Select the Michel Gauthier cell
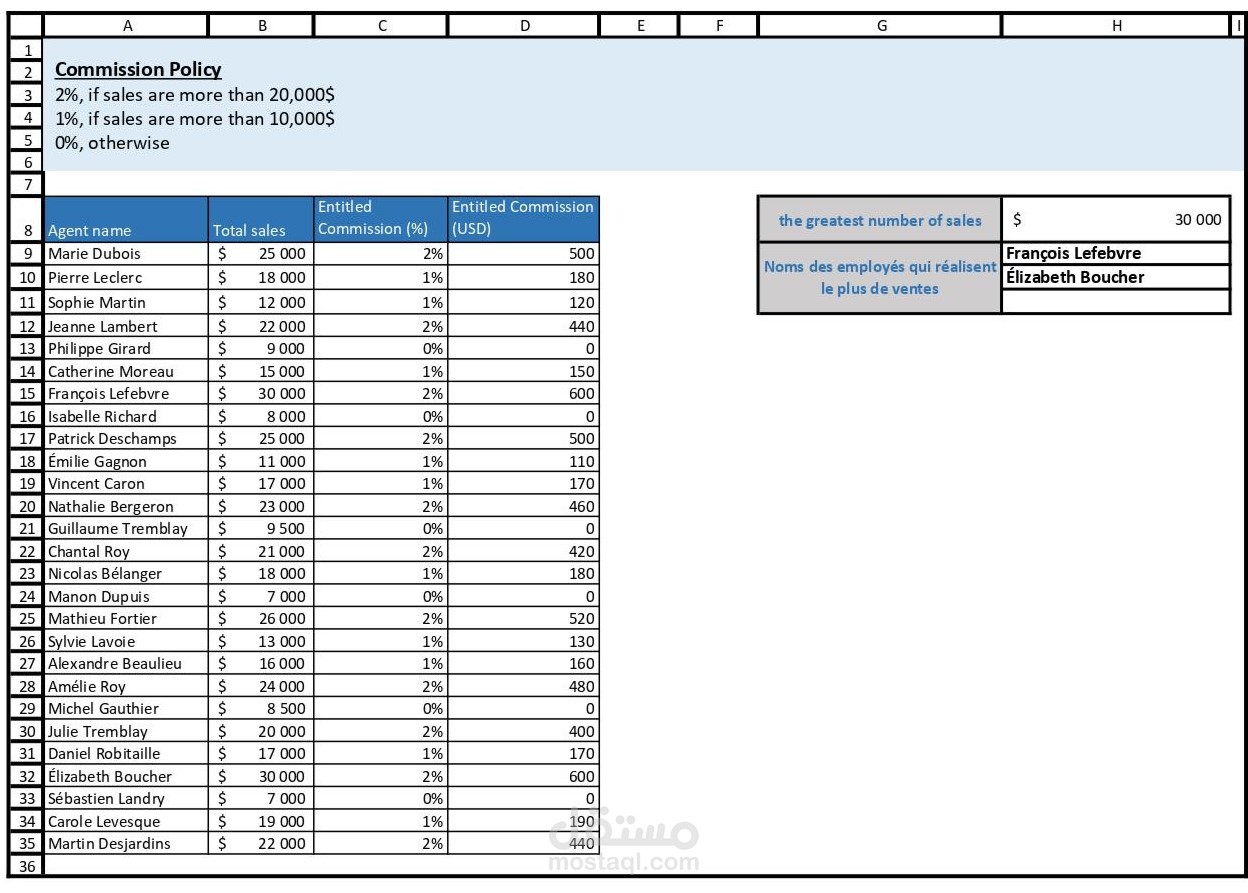The image size is (1248, 893). [x=127, y=708]
